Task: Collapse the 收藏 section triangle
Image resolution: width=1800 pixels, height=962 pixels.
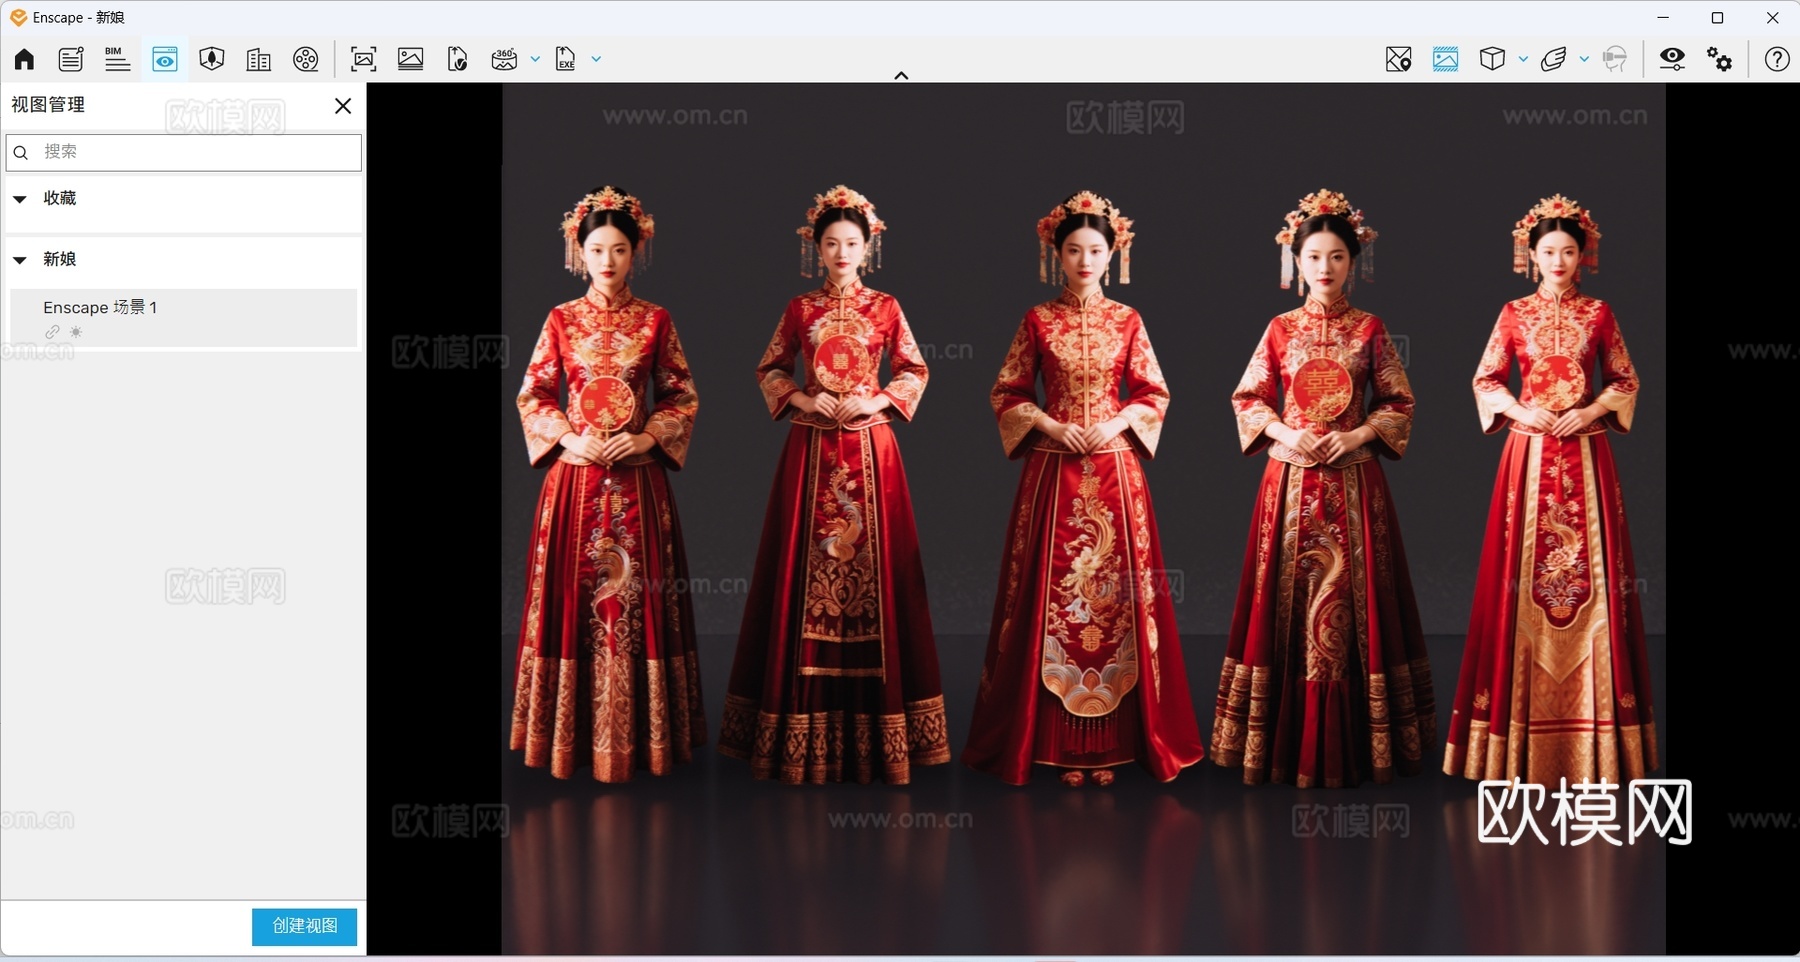Action: pos(20,199)
